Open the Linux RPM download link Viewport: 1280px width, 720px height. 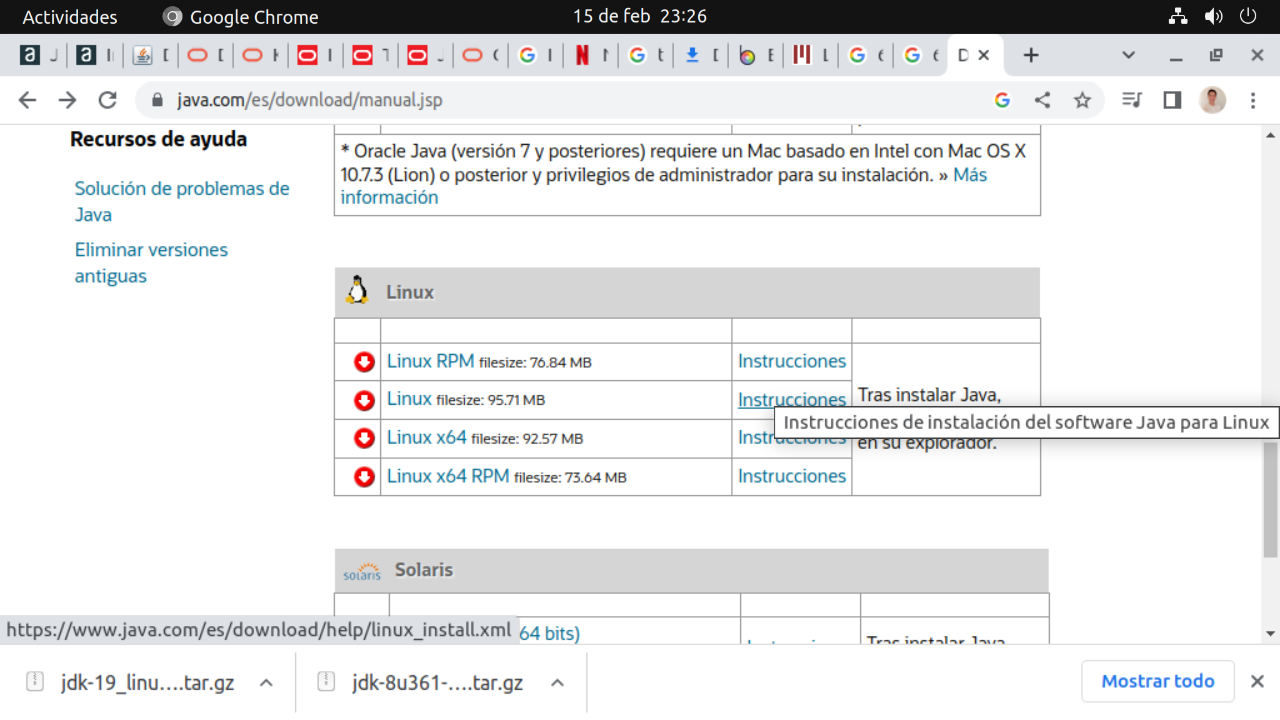tap(430, 361)
